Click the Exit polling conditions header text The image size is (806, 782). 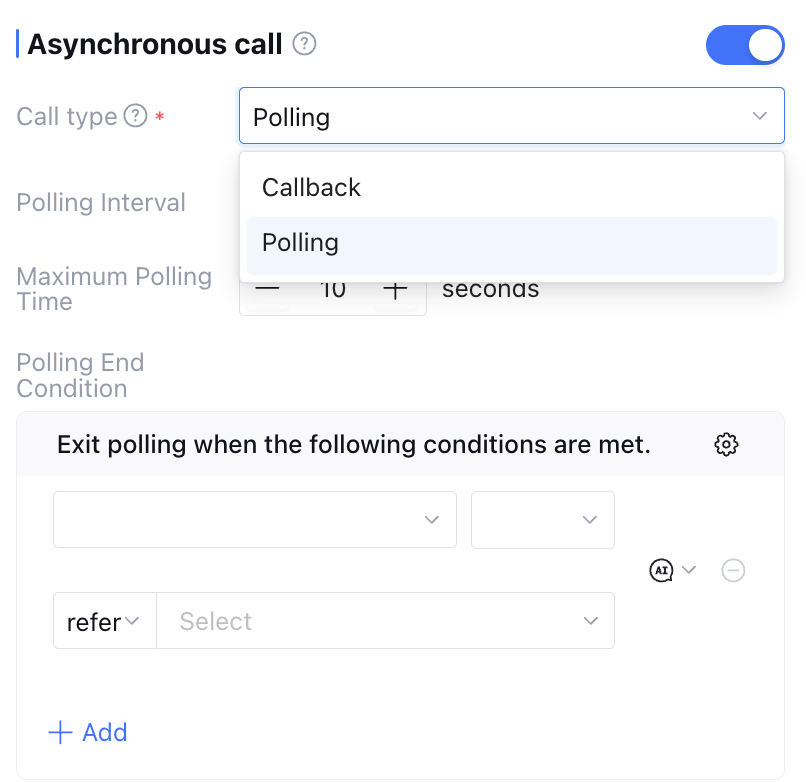(x=354, y=445)
